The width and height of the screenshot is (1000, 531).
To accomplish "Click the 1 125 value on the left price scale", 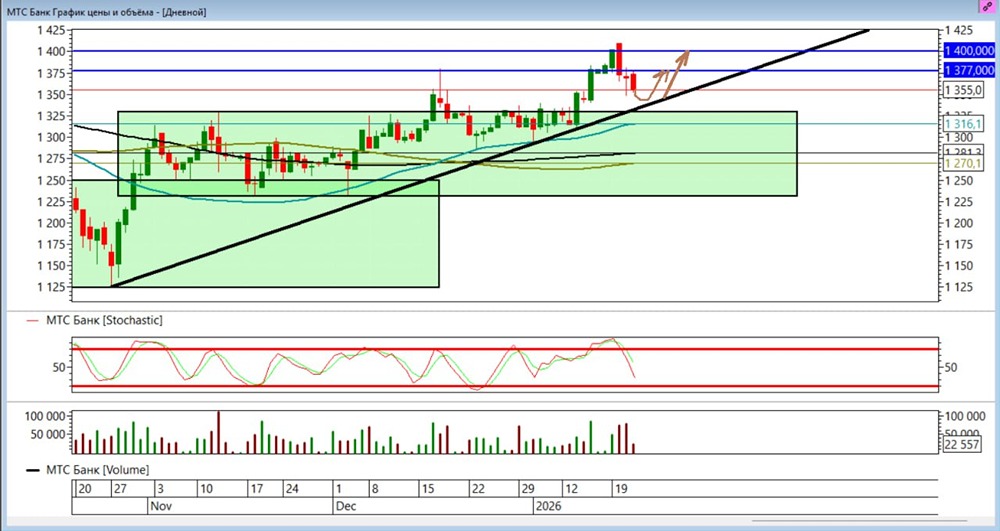I will pyautogui.click(x=54, y=287).
